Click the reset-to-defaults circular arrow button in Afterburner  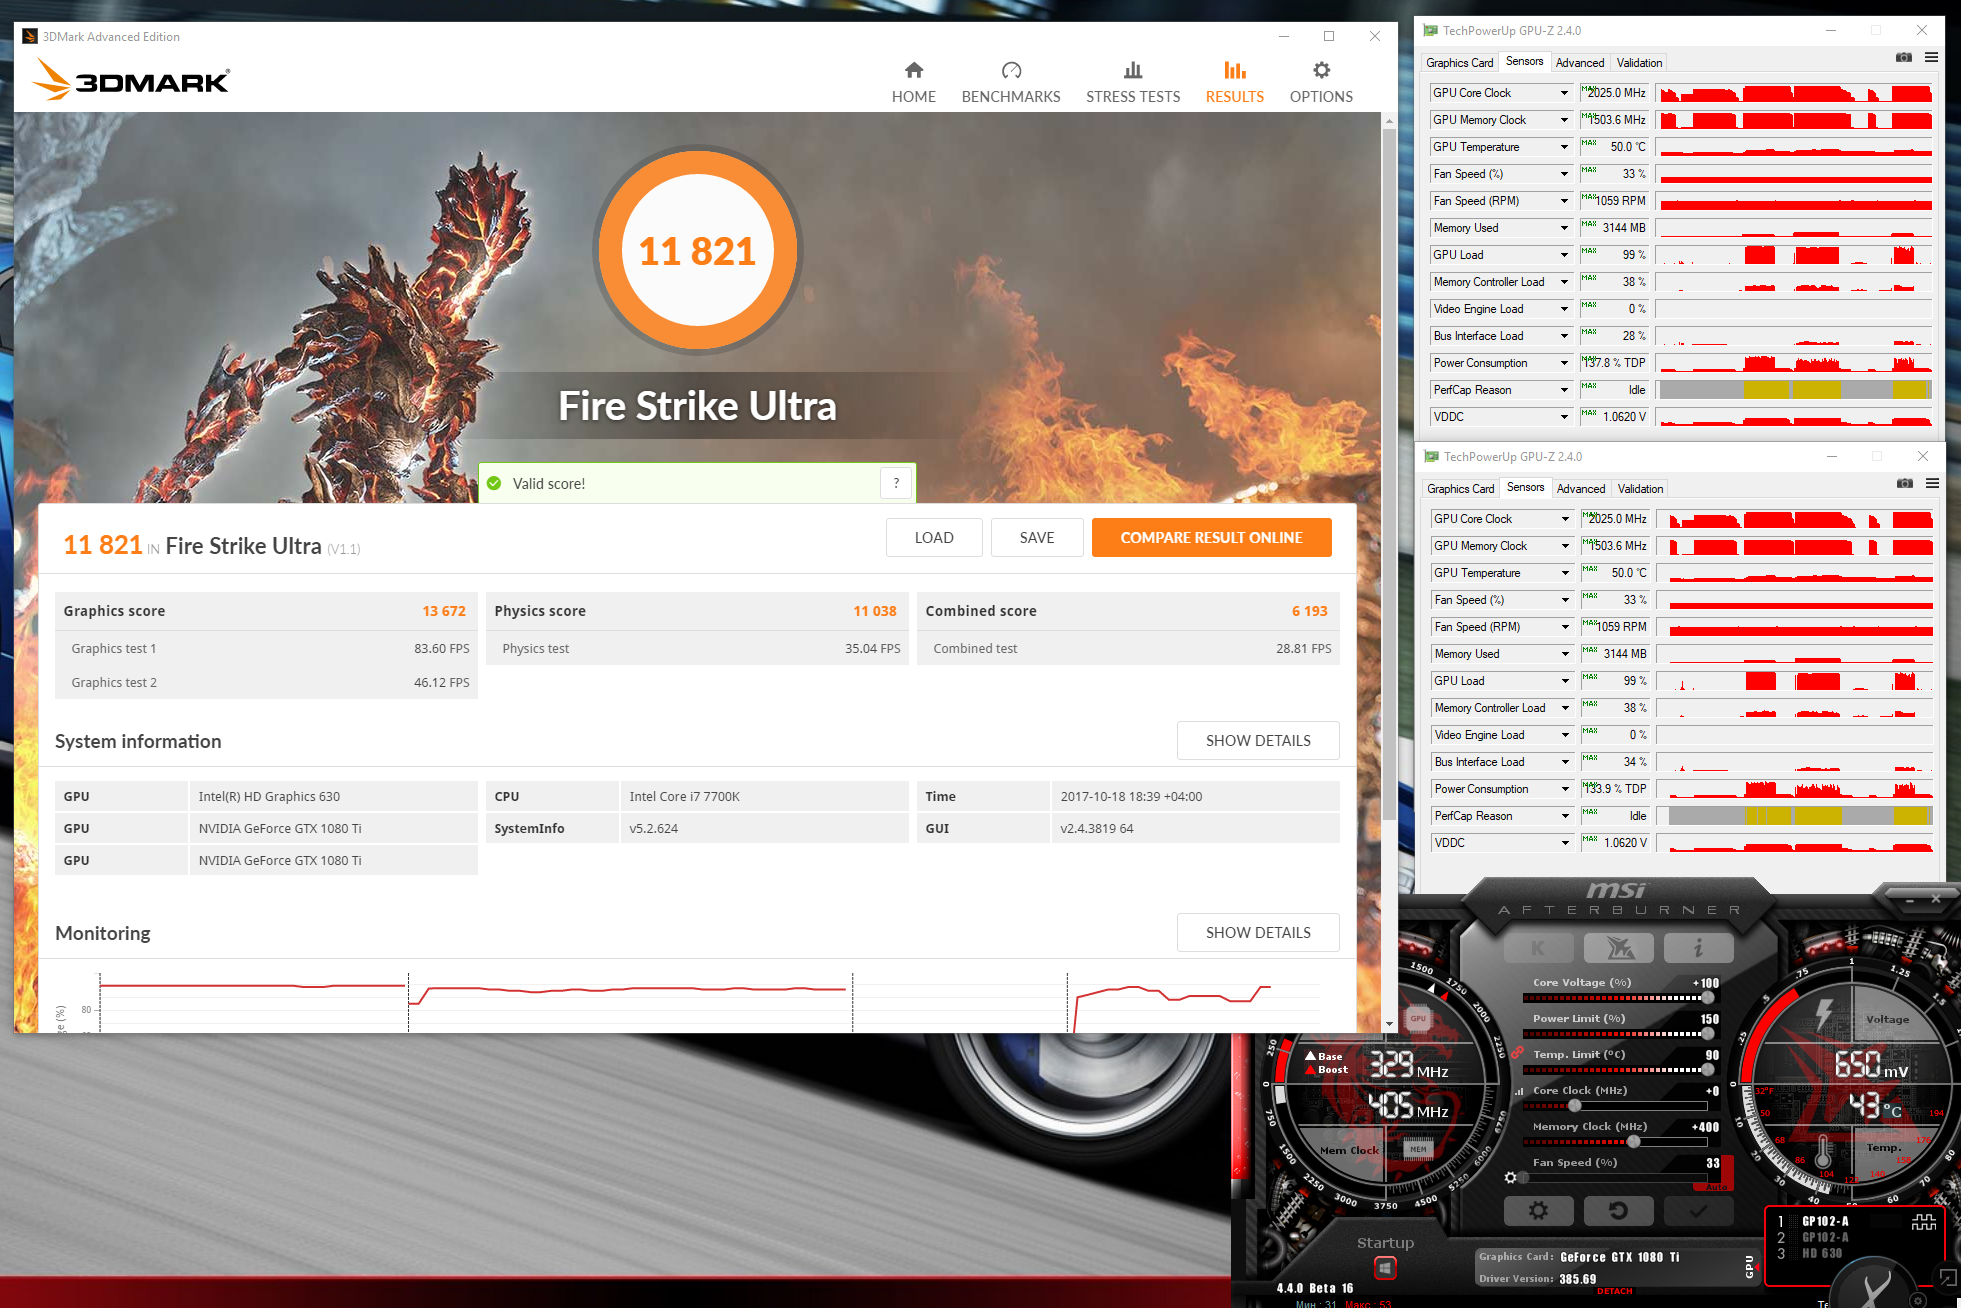pyautogui.click(x=1618, y=1211)
